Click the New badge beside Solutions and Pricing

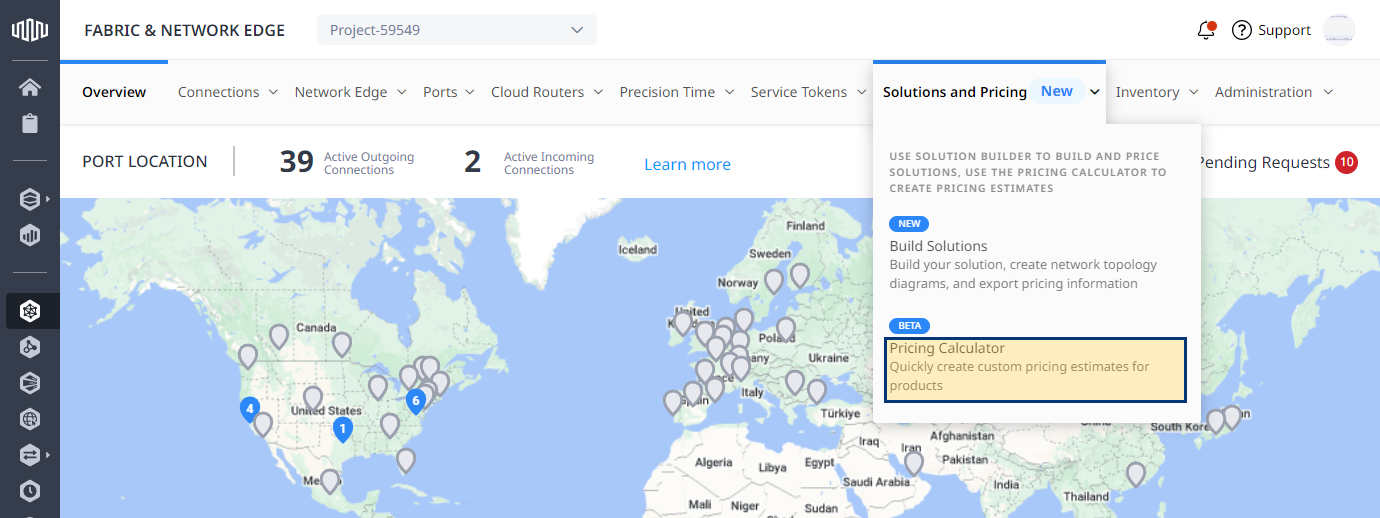1057,91
